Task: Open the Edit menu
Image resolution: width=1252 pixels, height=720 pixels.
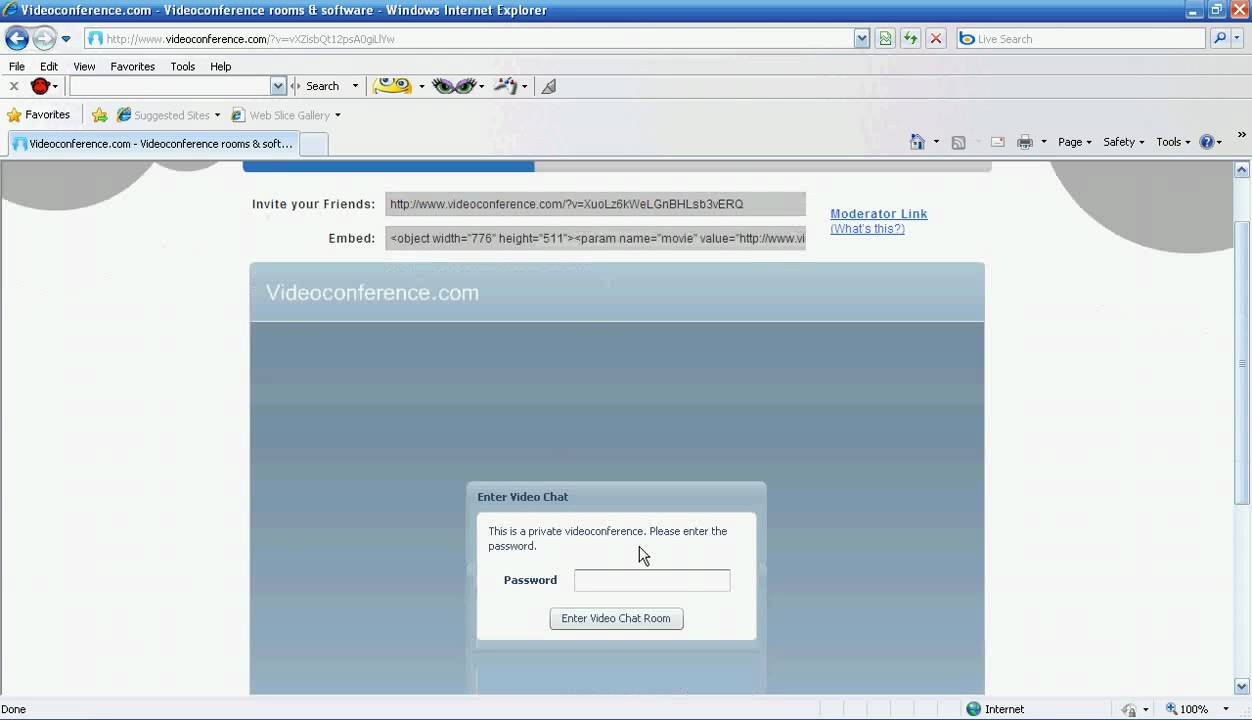Action: 49,66
